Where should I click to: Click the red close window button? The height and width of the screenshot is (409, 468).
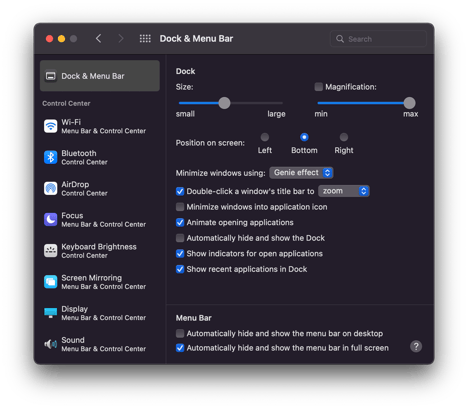49,39
